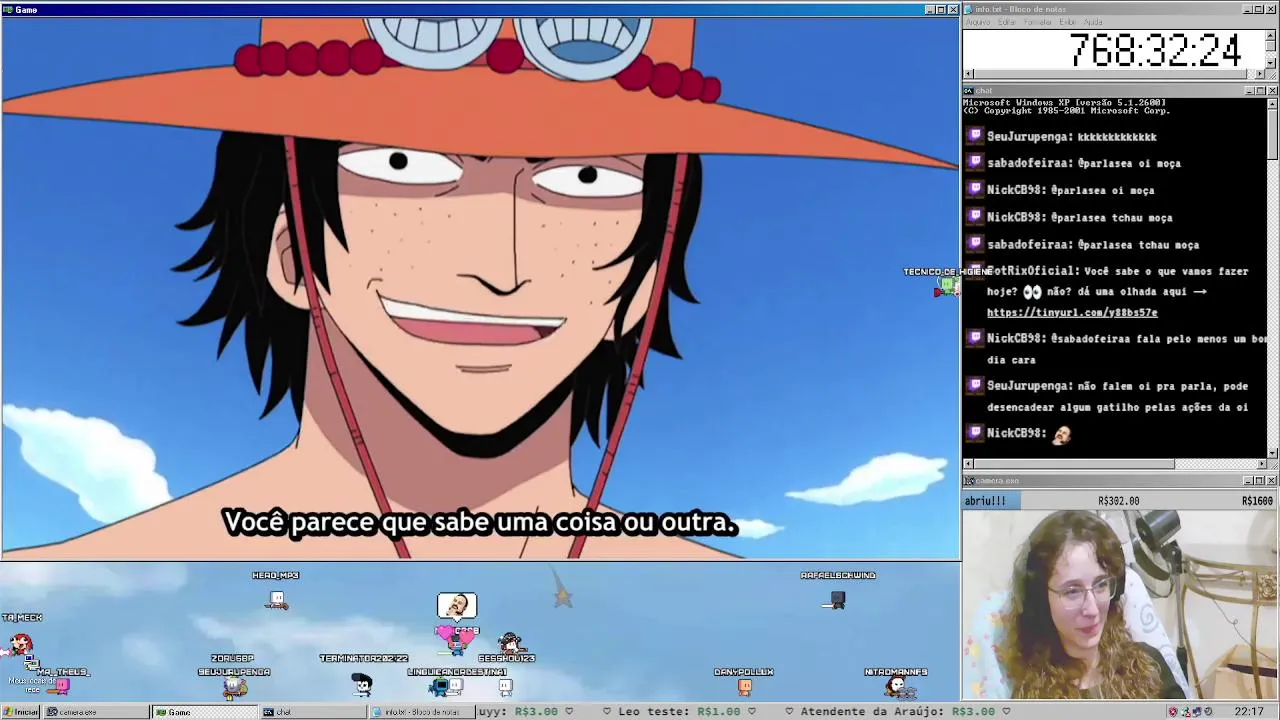This screenshot has width=1280, height=720.
Task: Switch to chat taskbar button
Action: point(313,712)
